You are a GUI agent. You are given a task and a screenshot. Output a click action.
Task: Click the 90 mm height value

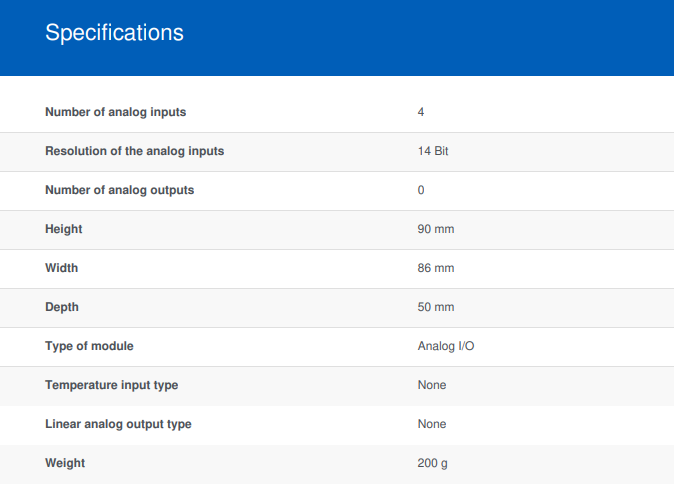[436, 229]
